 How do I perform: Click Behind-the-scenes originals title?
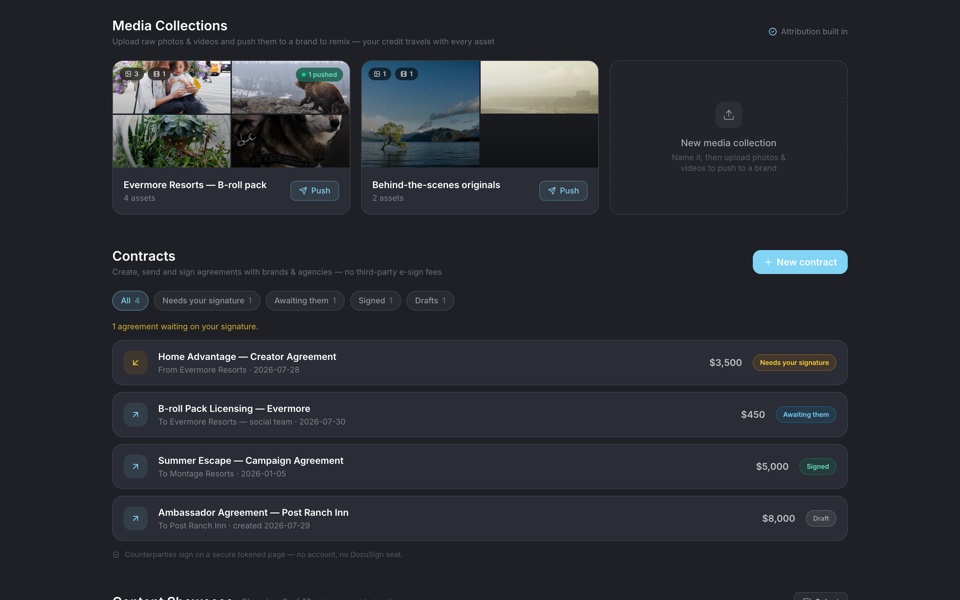[x=436, y=185]
